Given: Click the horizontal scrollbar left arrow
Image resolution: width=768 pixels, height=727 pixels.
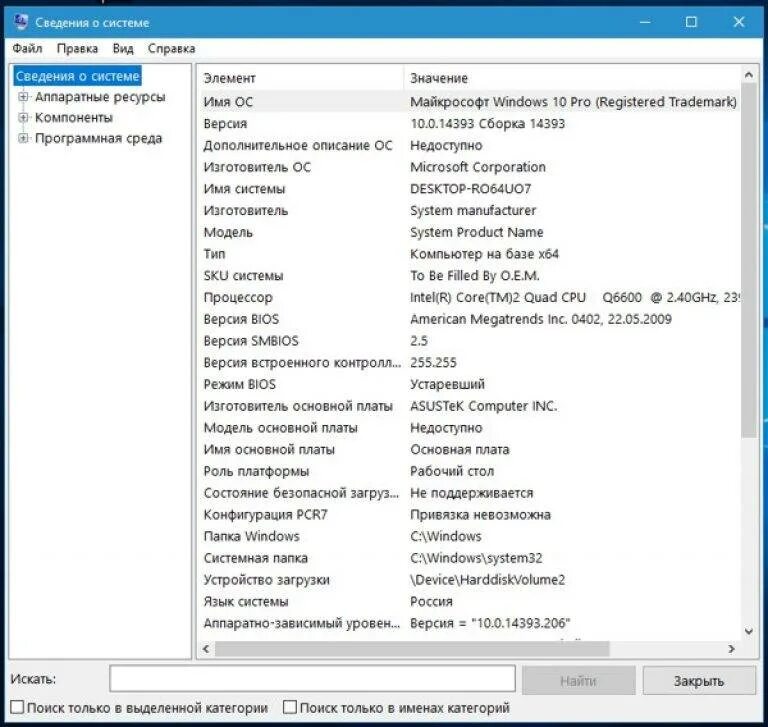Looking at the screenshot, I should pyautogui.click(x=206, y=649).
